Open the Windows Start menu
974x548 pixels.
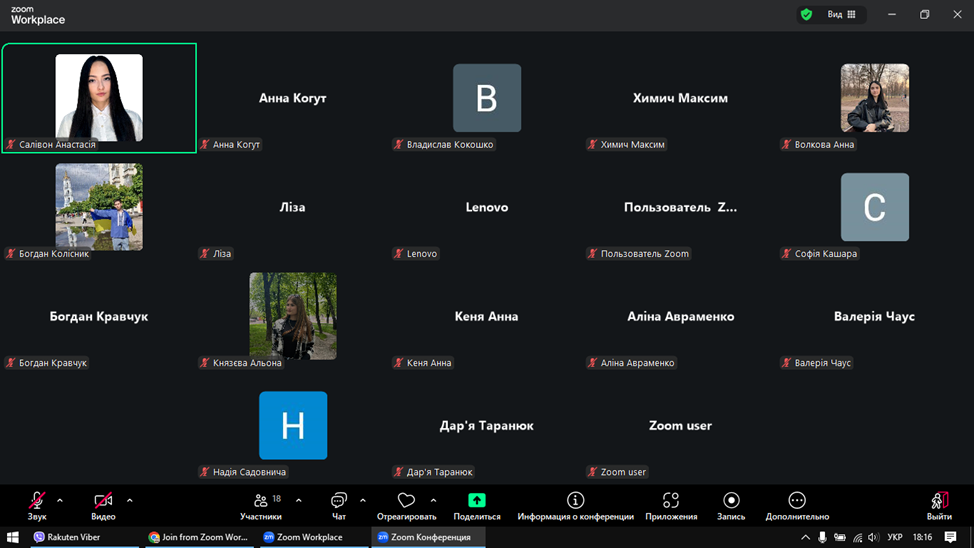click(13, 537)
